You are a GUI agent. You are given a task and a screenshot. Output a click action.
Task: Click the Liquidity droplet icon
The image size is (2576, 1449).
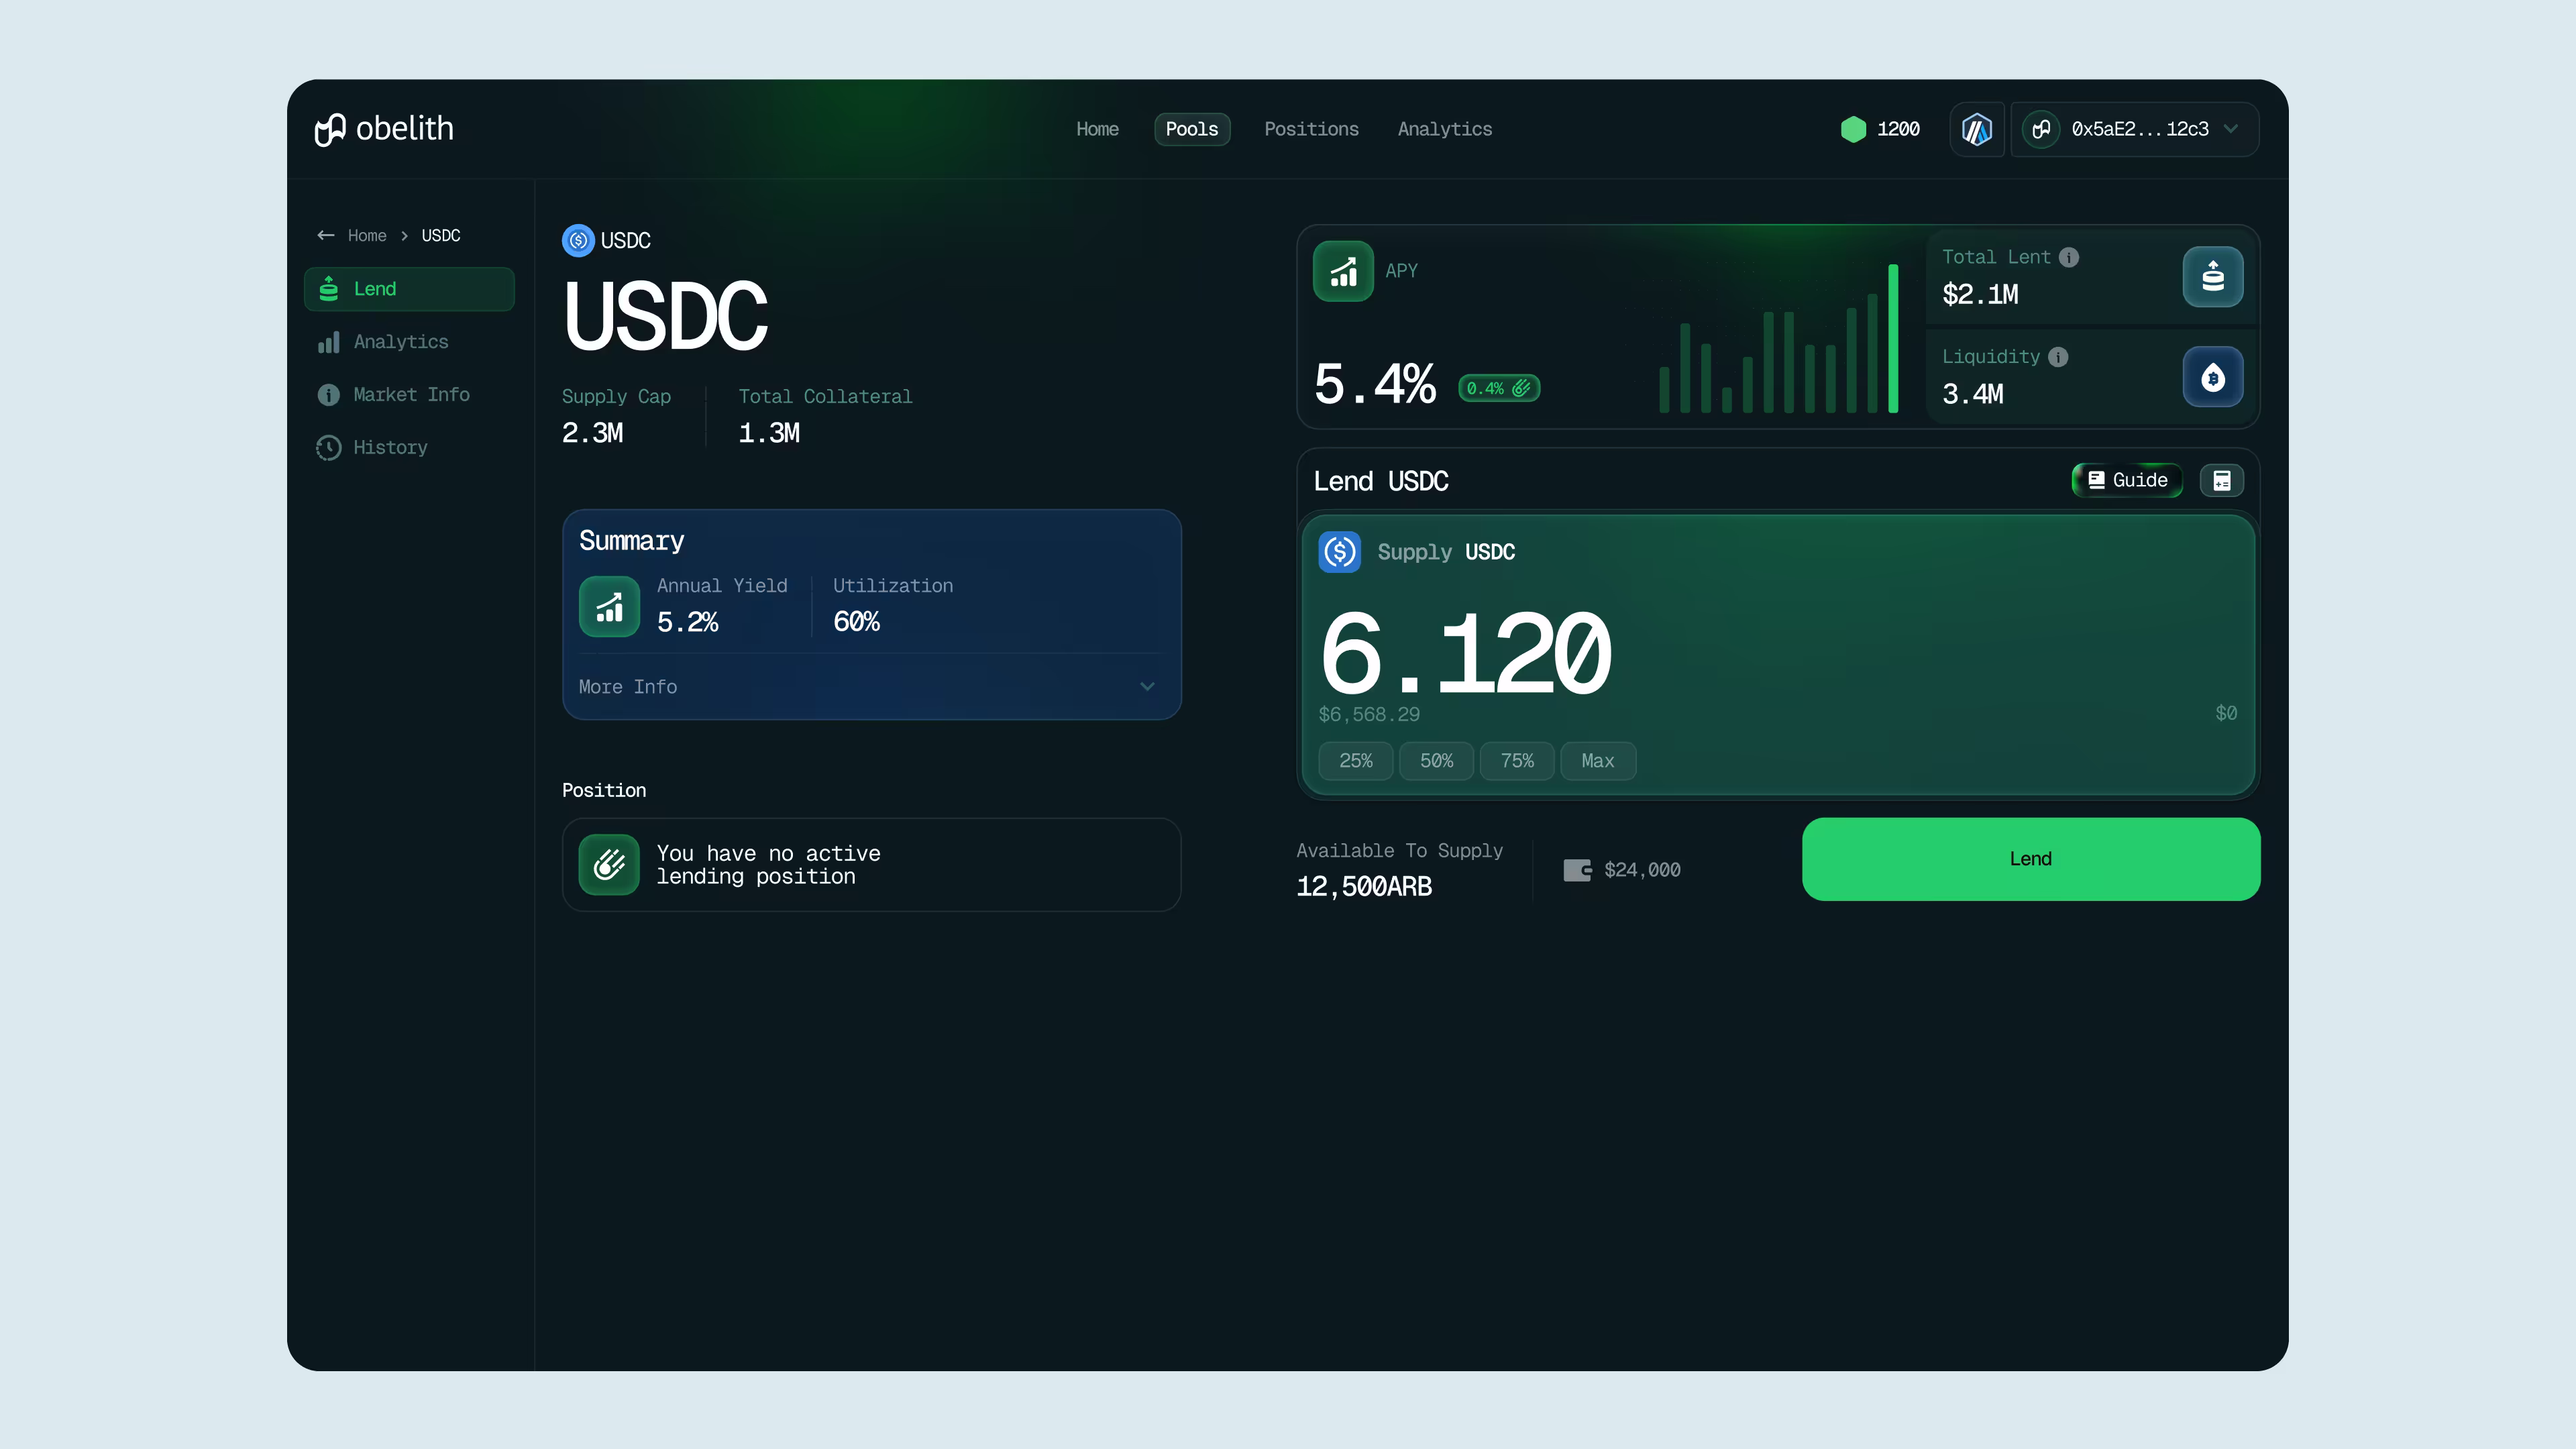tap(2212, 377)
